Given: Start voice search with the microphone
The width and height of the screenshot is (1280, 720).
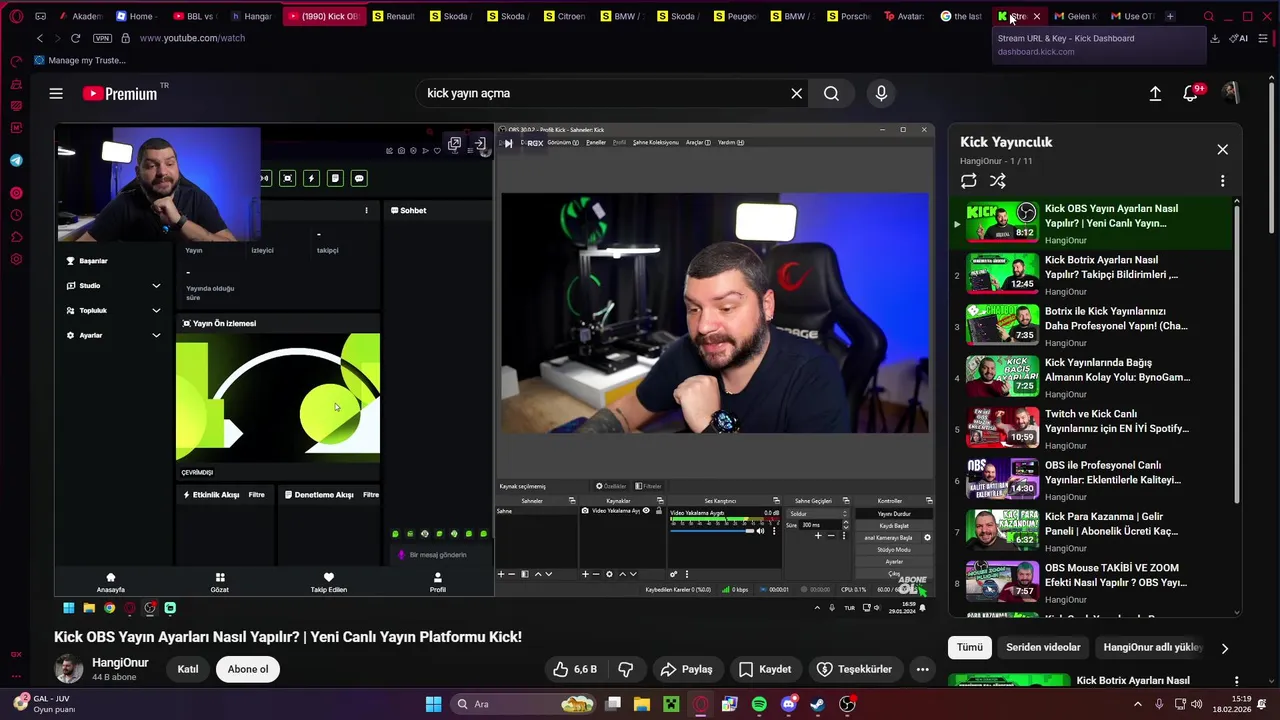Looking at the screenshot, I should tap(881, 93).
